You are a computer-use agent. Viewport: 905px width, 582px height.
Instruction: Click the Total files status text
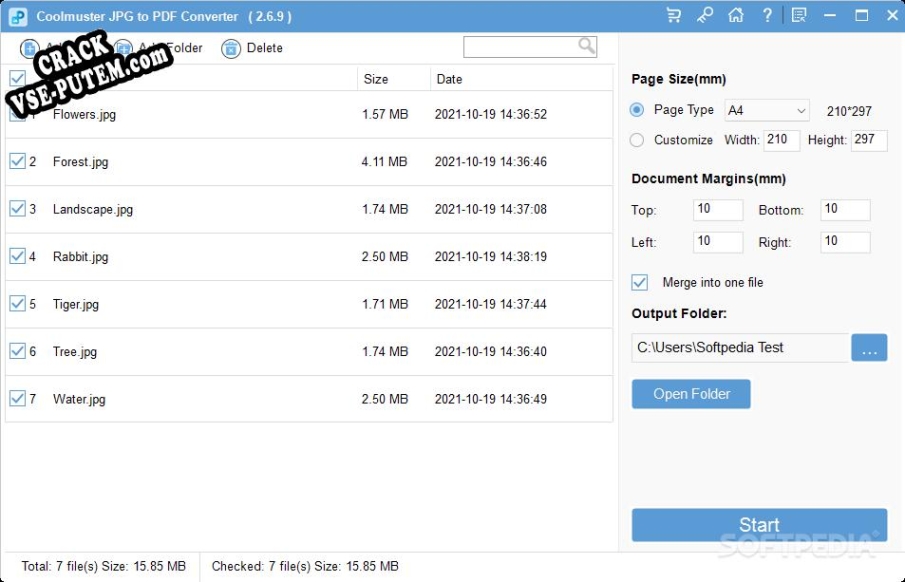point(103,566)
